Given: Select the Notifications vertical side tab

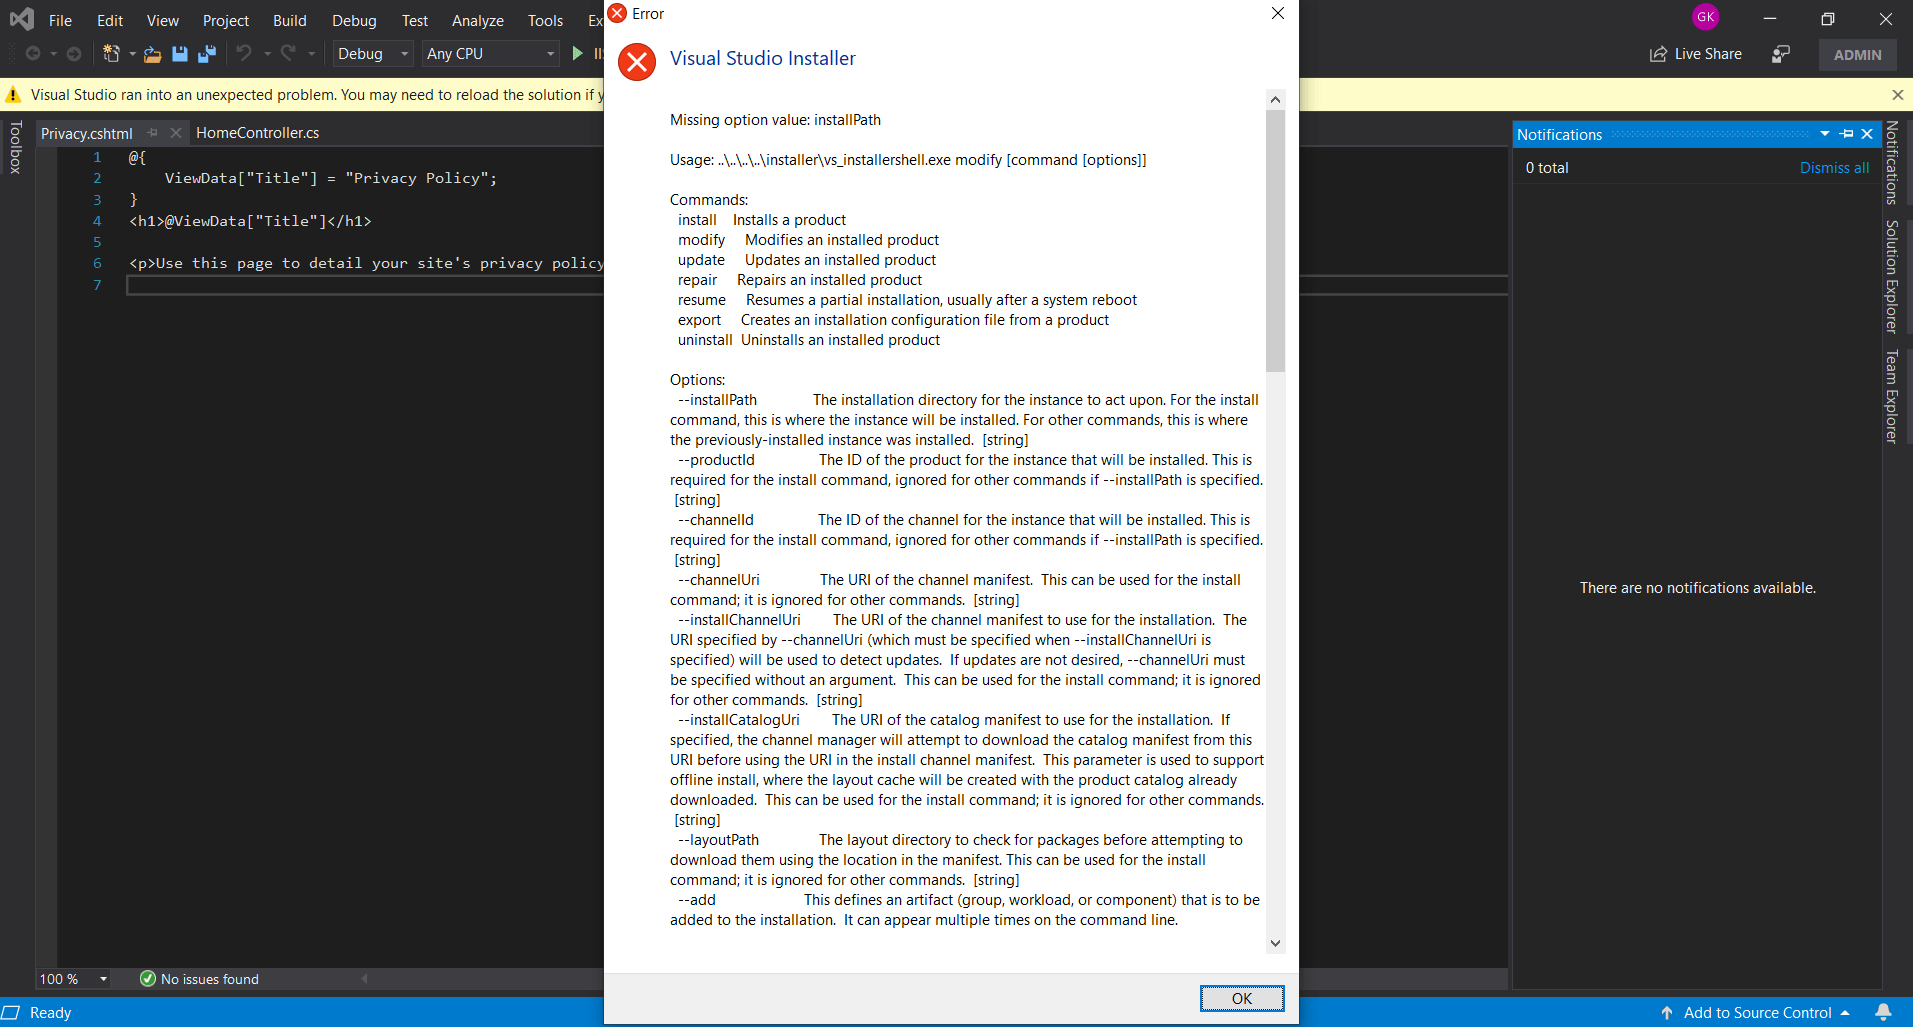Looking at the screenshot, I should click(1892, 163).
